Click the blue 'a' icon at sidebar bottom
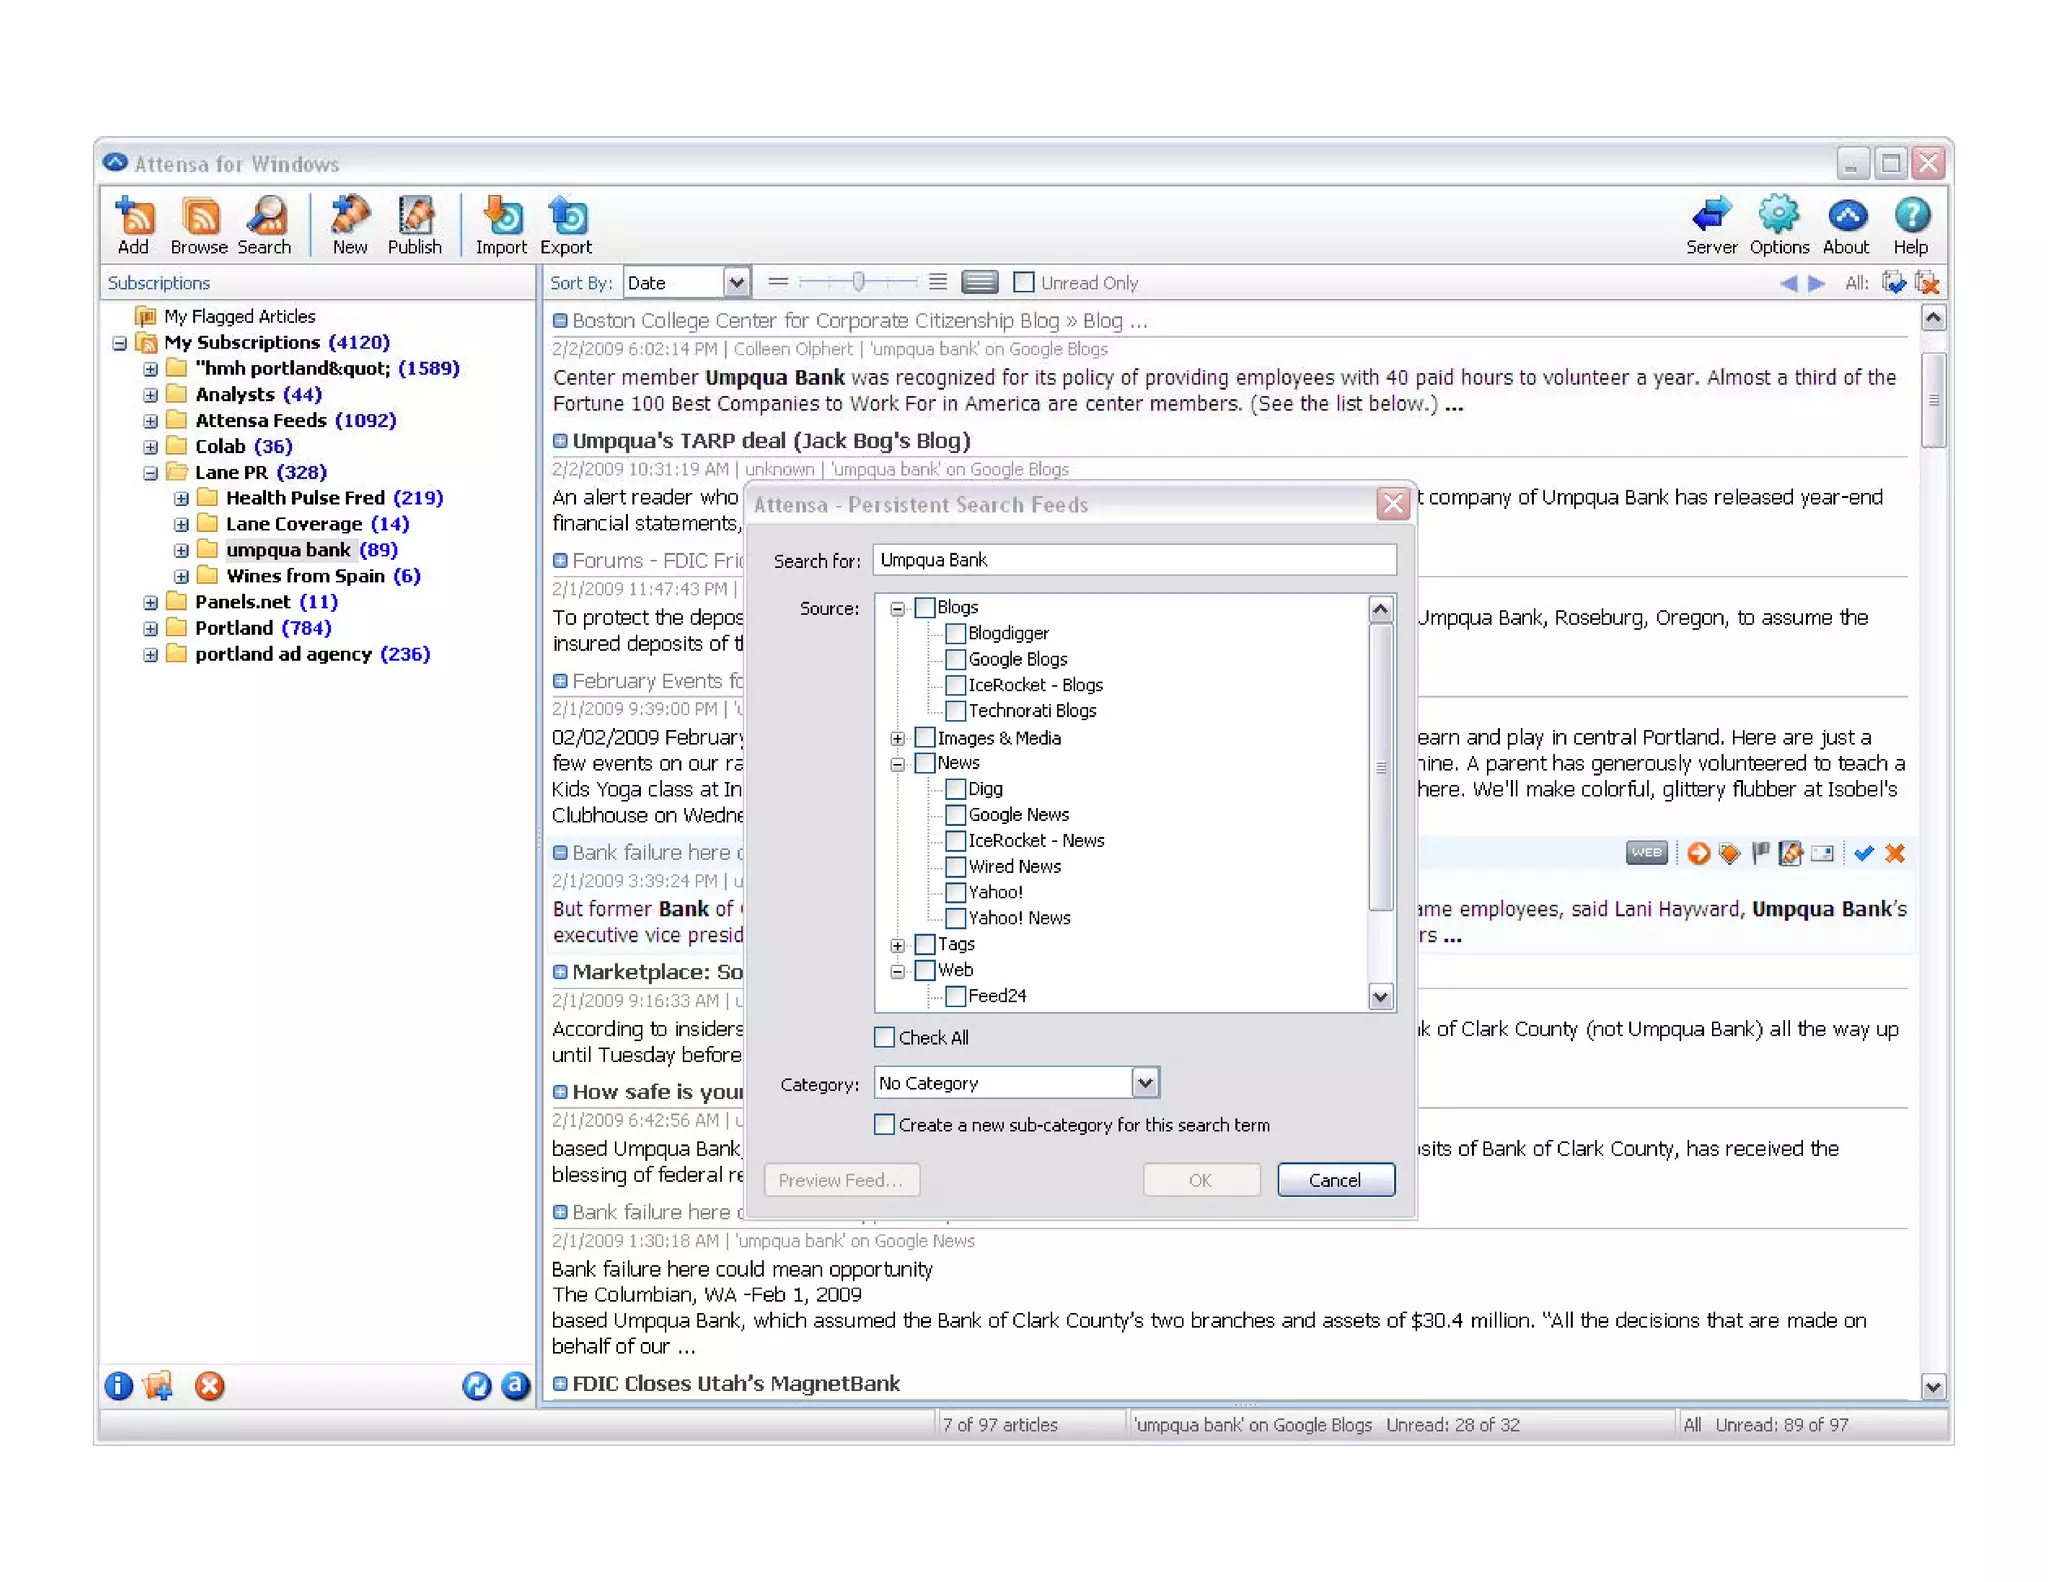 [x=515, y=1385]
